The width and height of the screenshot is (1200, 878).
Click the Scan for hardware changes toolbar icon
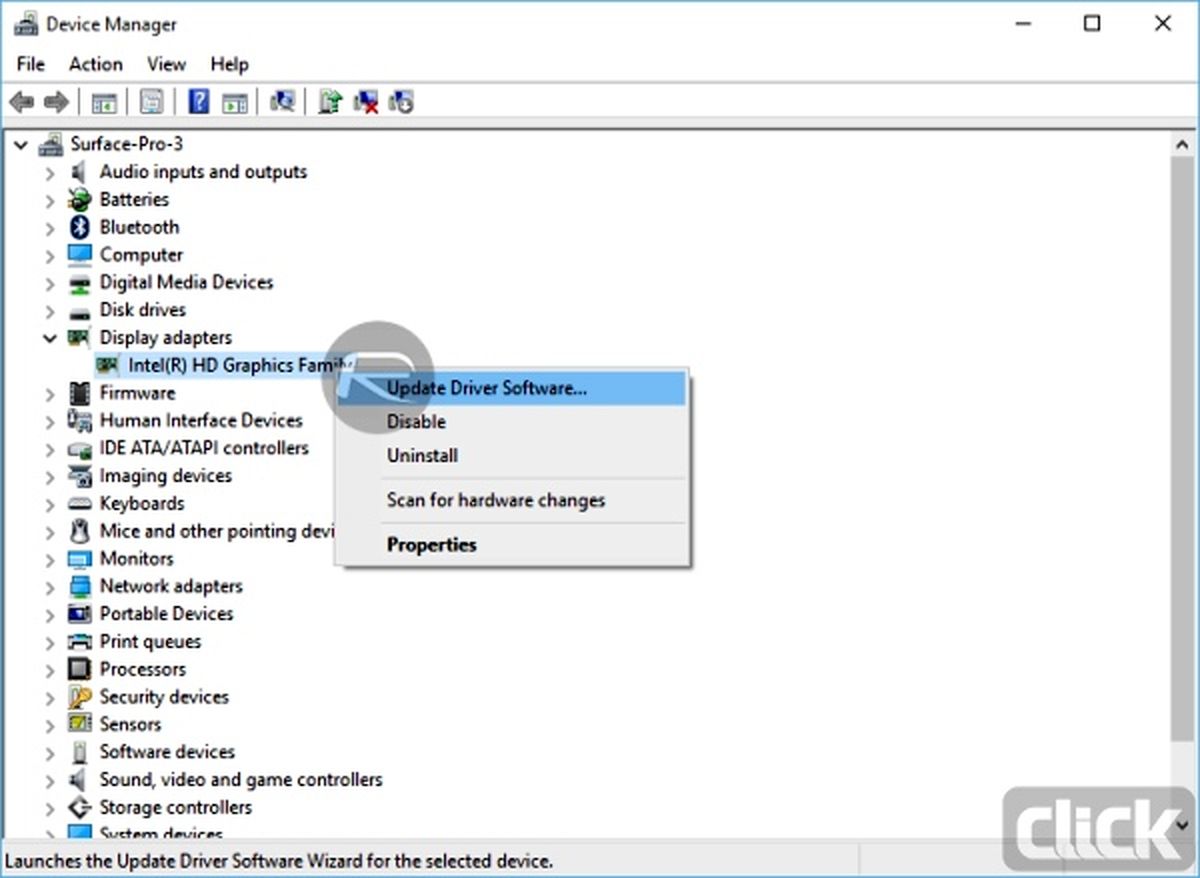(x=283, y=101)
